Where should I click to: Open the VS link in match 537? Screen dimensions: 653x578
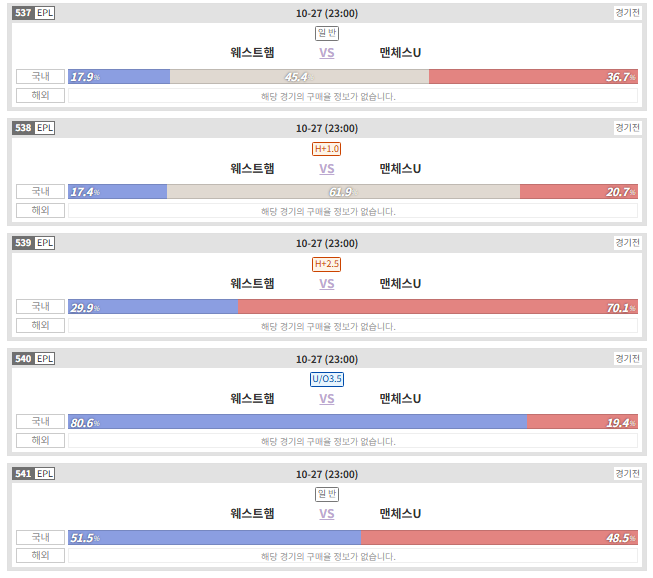(x=327, y=53)
